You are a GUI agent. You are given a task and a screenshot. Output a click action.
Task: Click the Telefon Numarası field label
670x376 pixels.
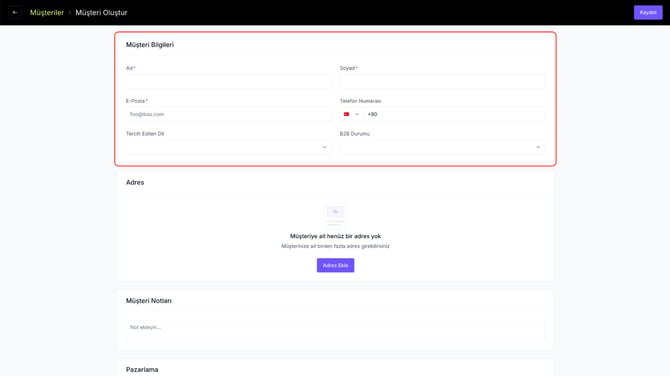coord(361,101)
